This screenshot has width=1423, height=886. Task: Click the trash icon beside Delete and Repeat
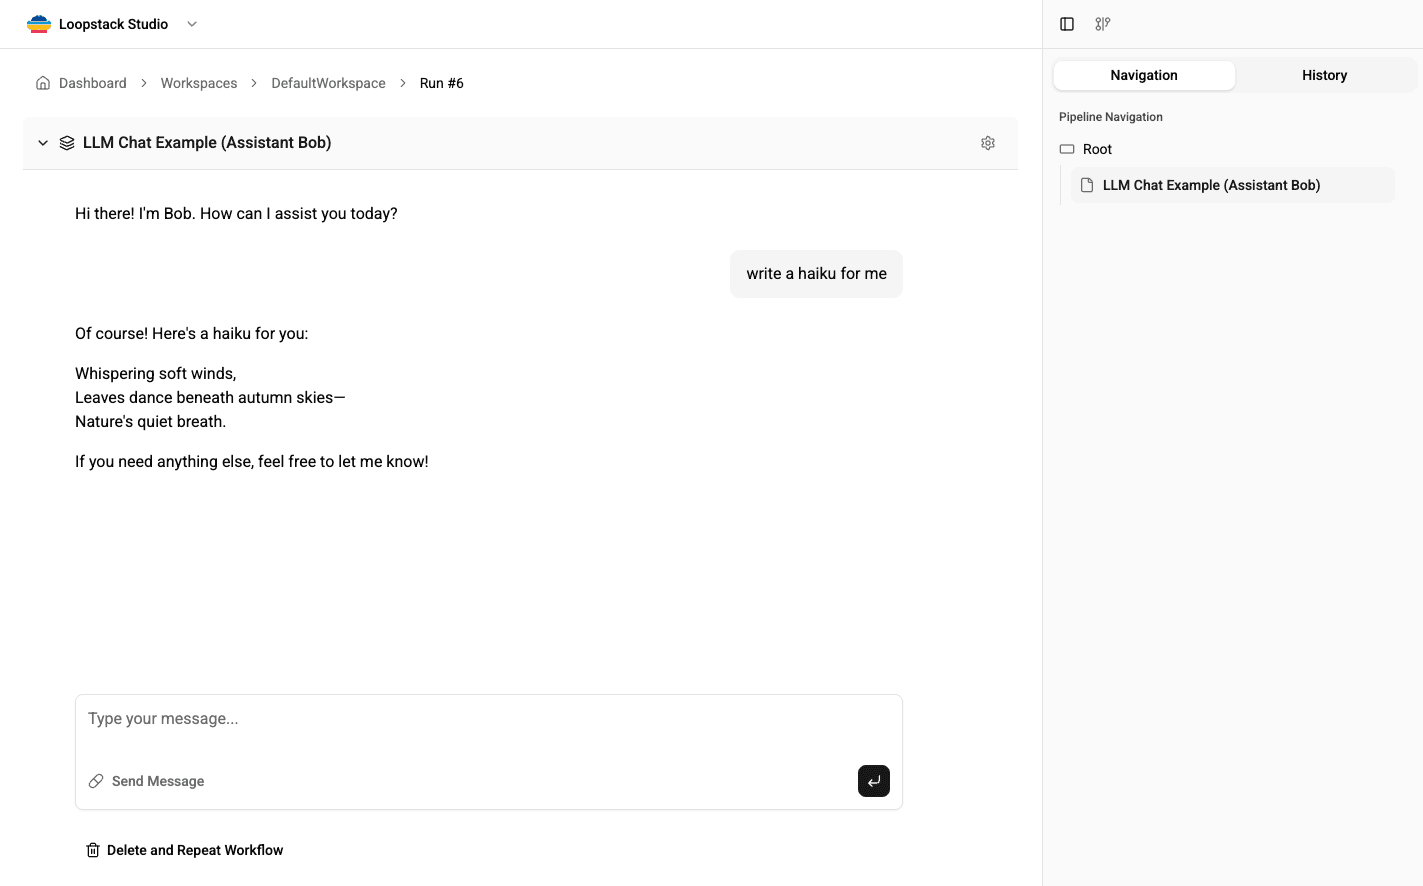pos(92,849)
